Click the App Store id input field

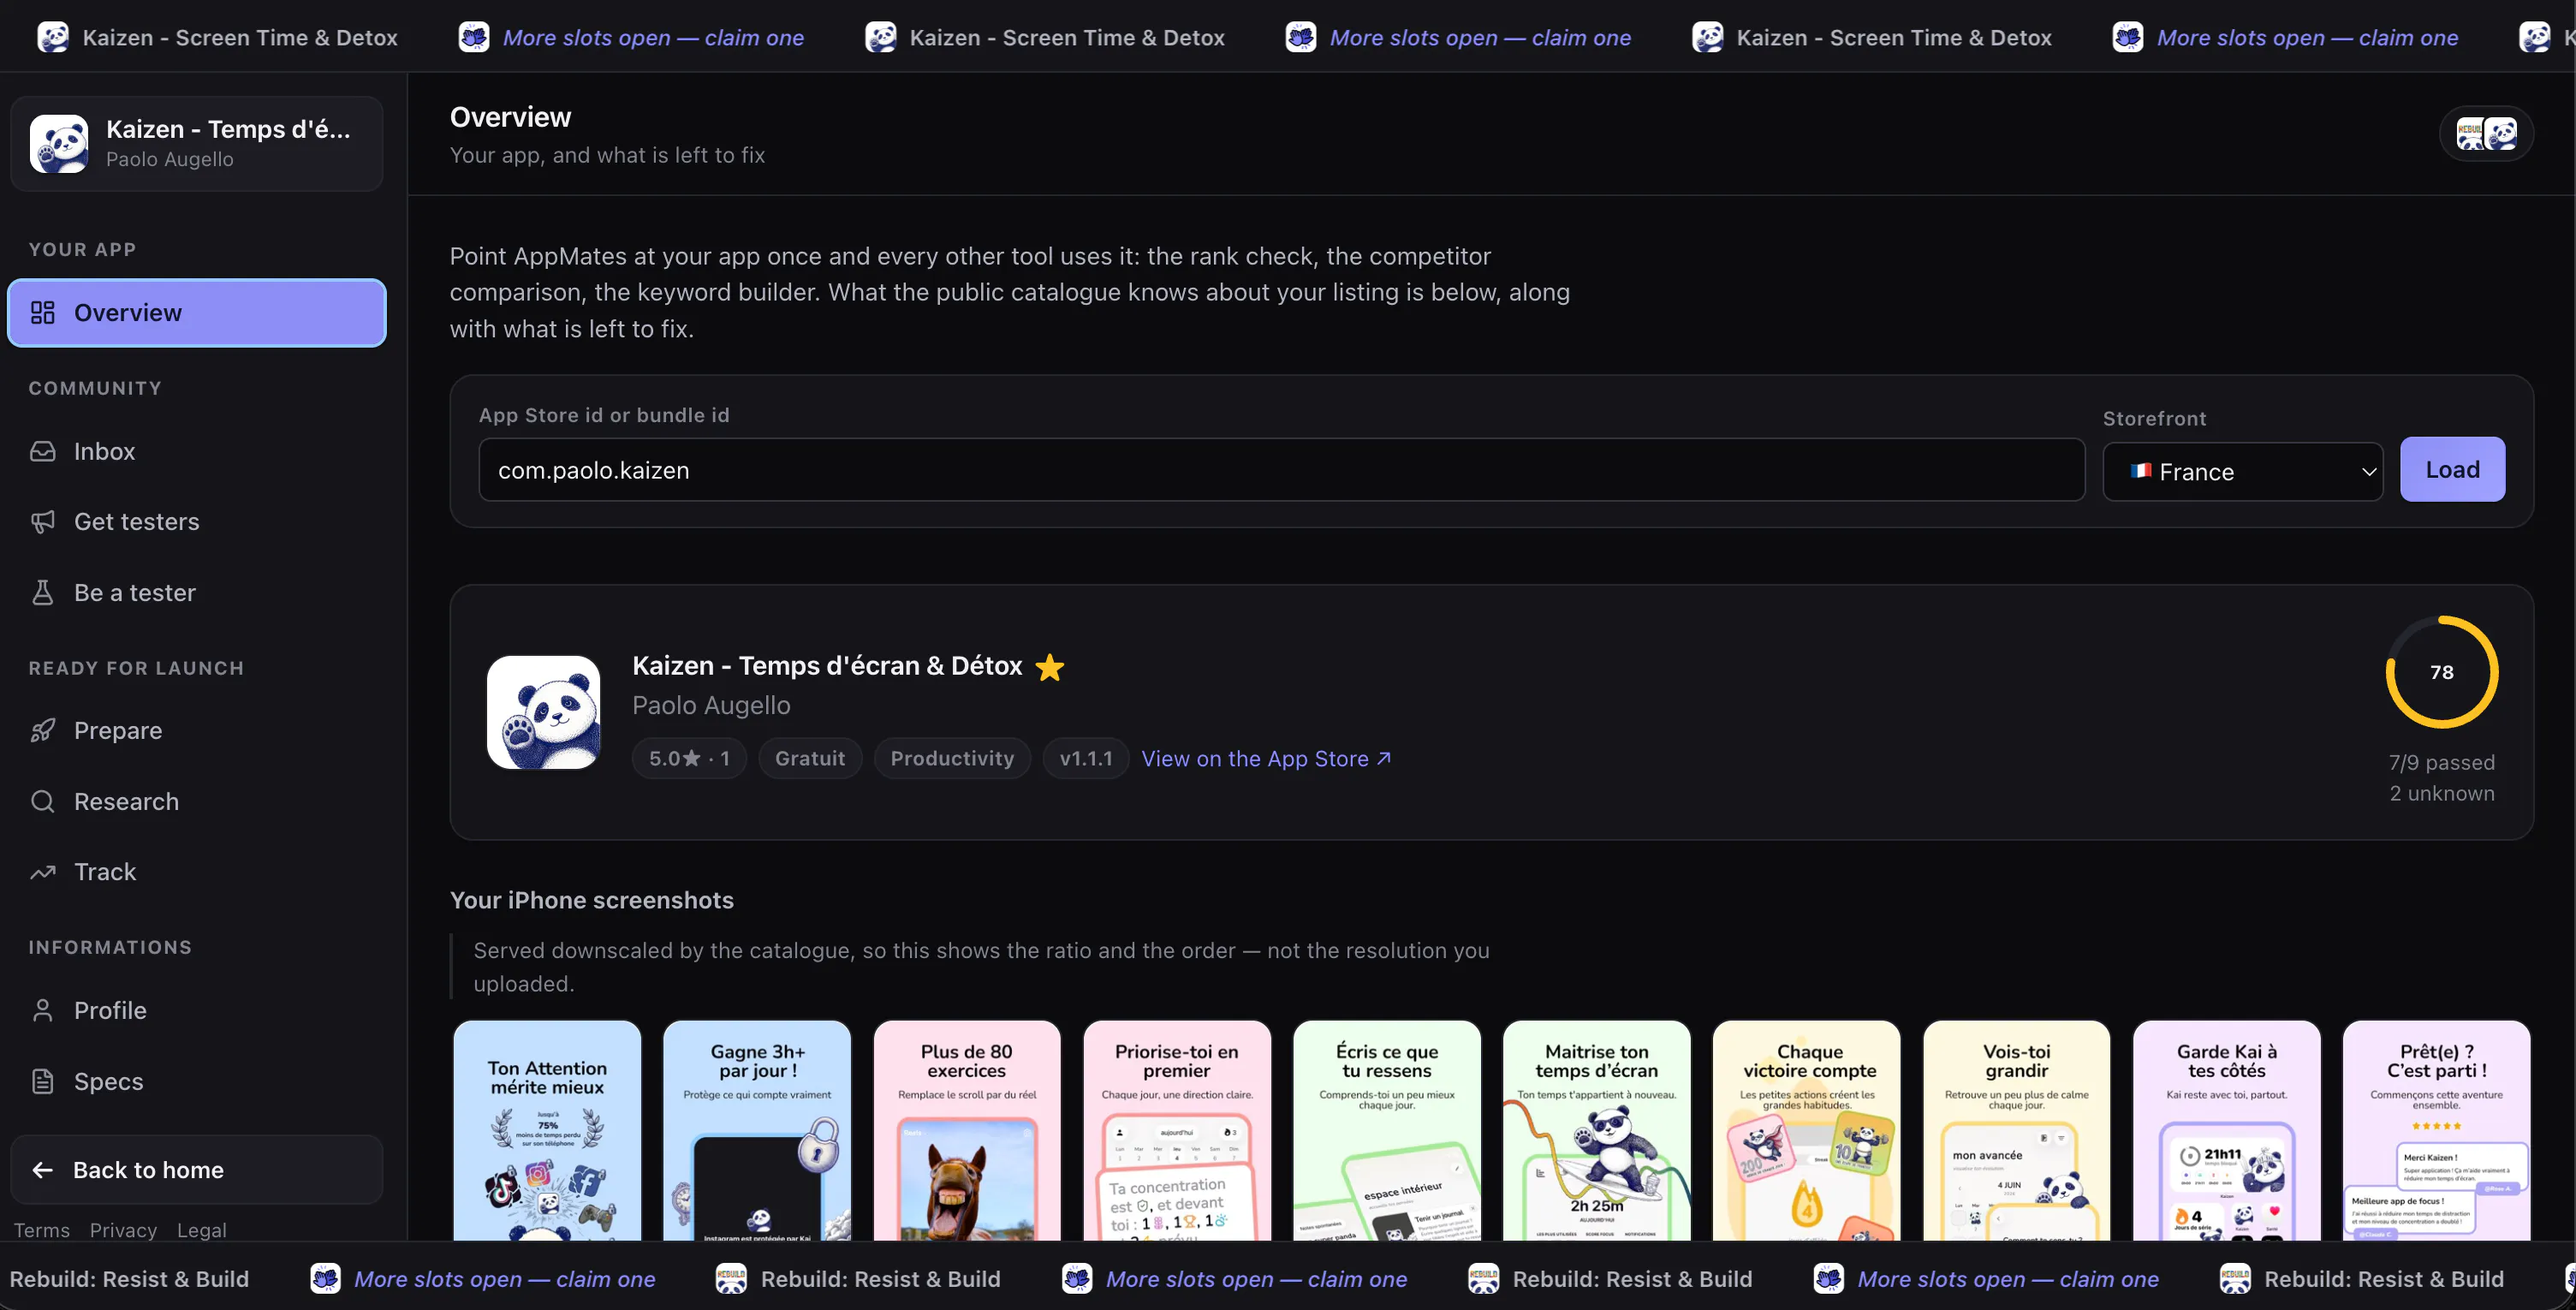pyautogui.click(x=1282, y=470)
